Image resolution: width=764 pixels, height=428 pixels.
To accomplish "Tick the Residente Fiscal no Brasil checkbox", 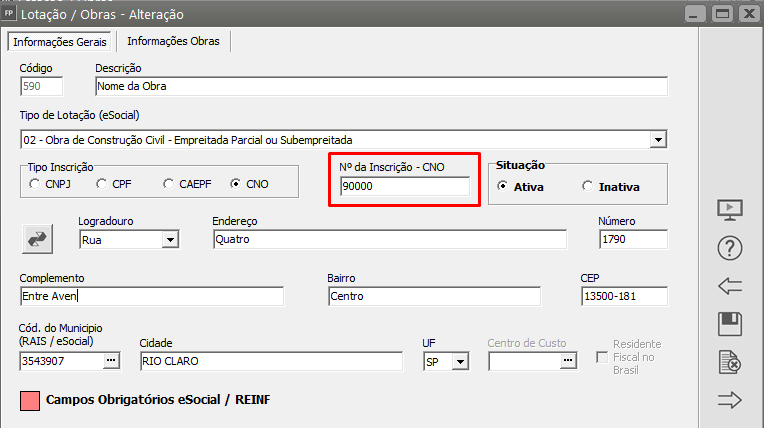I will pyautogui.click(x=601, y=357).
